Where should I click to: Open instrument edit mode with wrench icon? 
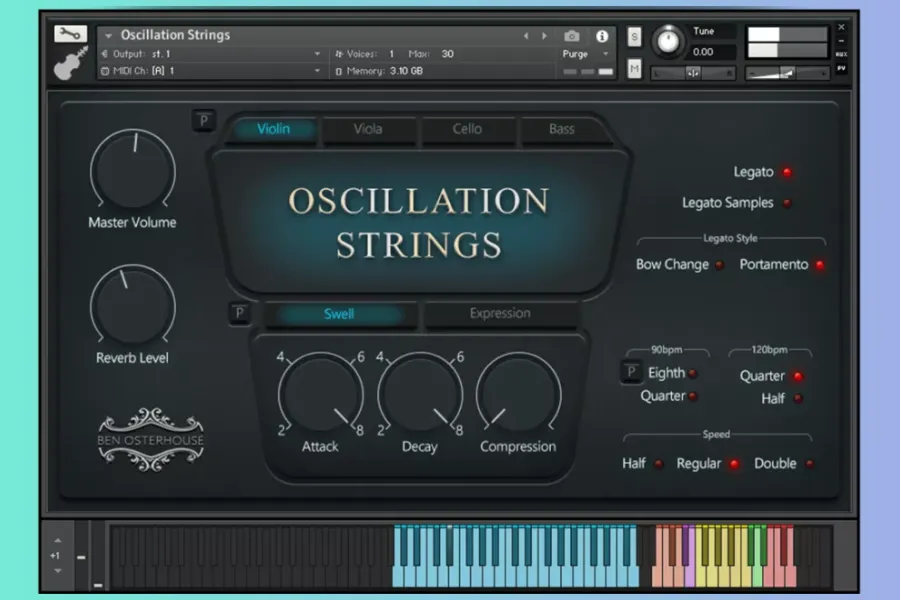[70, 34]
